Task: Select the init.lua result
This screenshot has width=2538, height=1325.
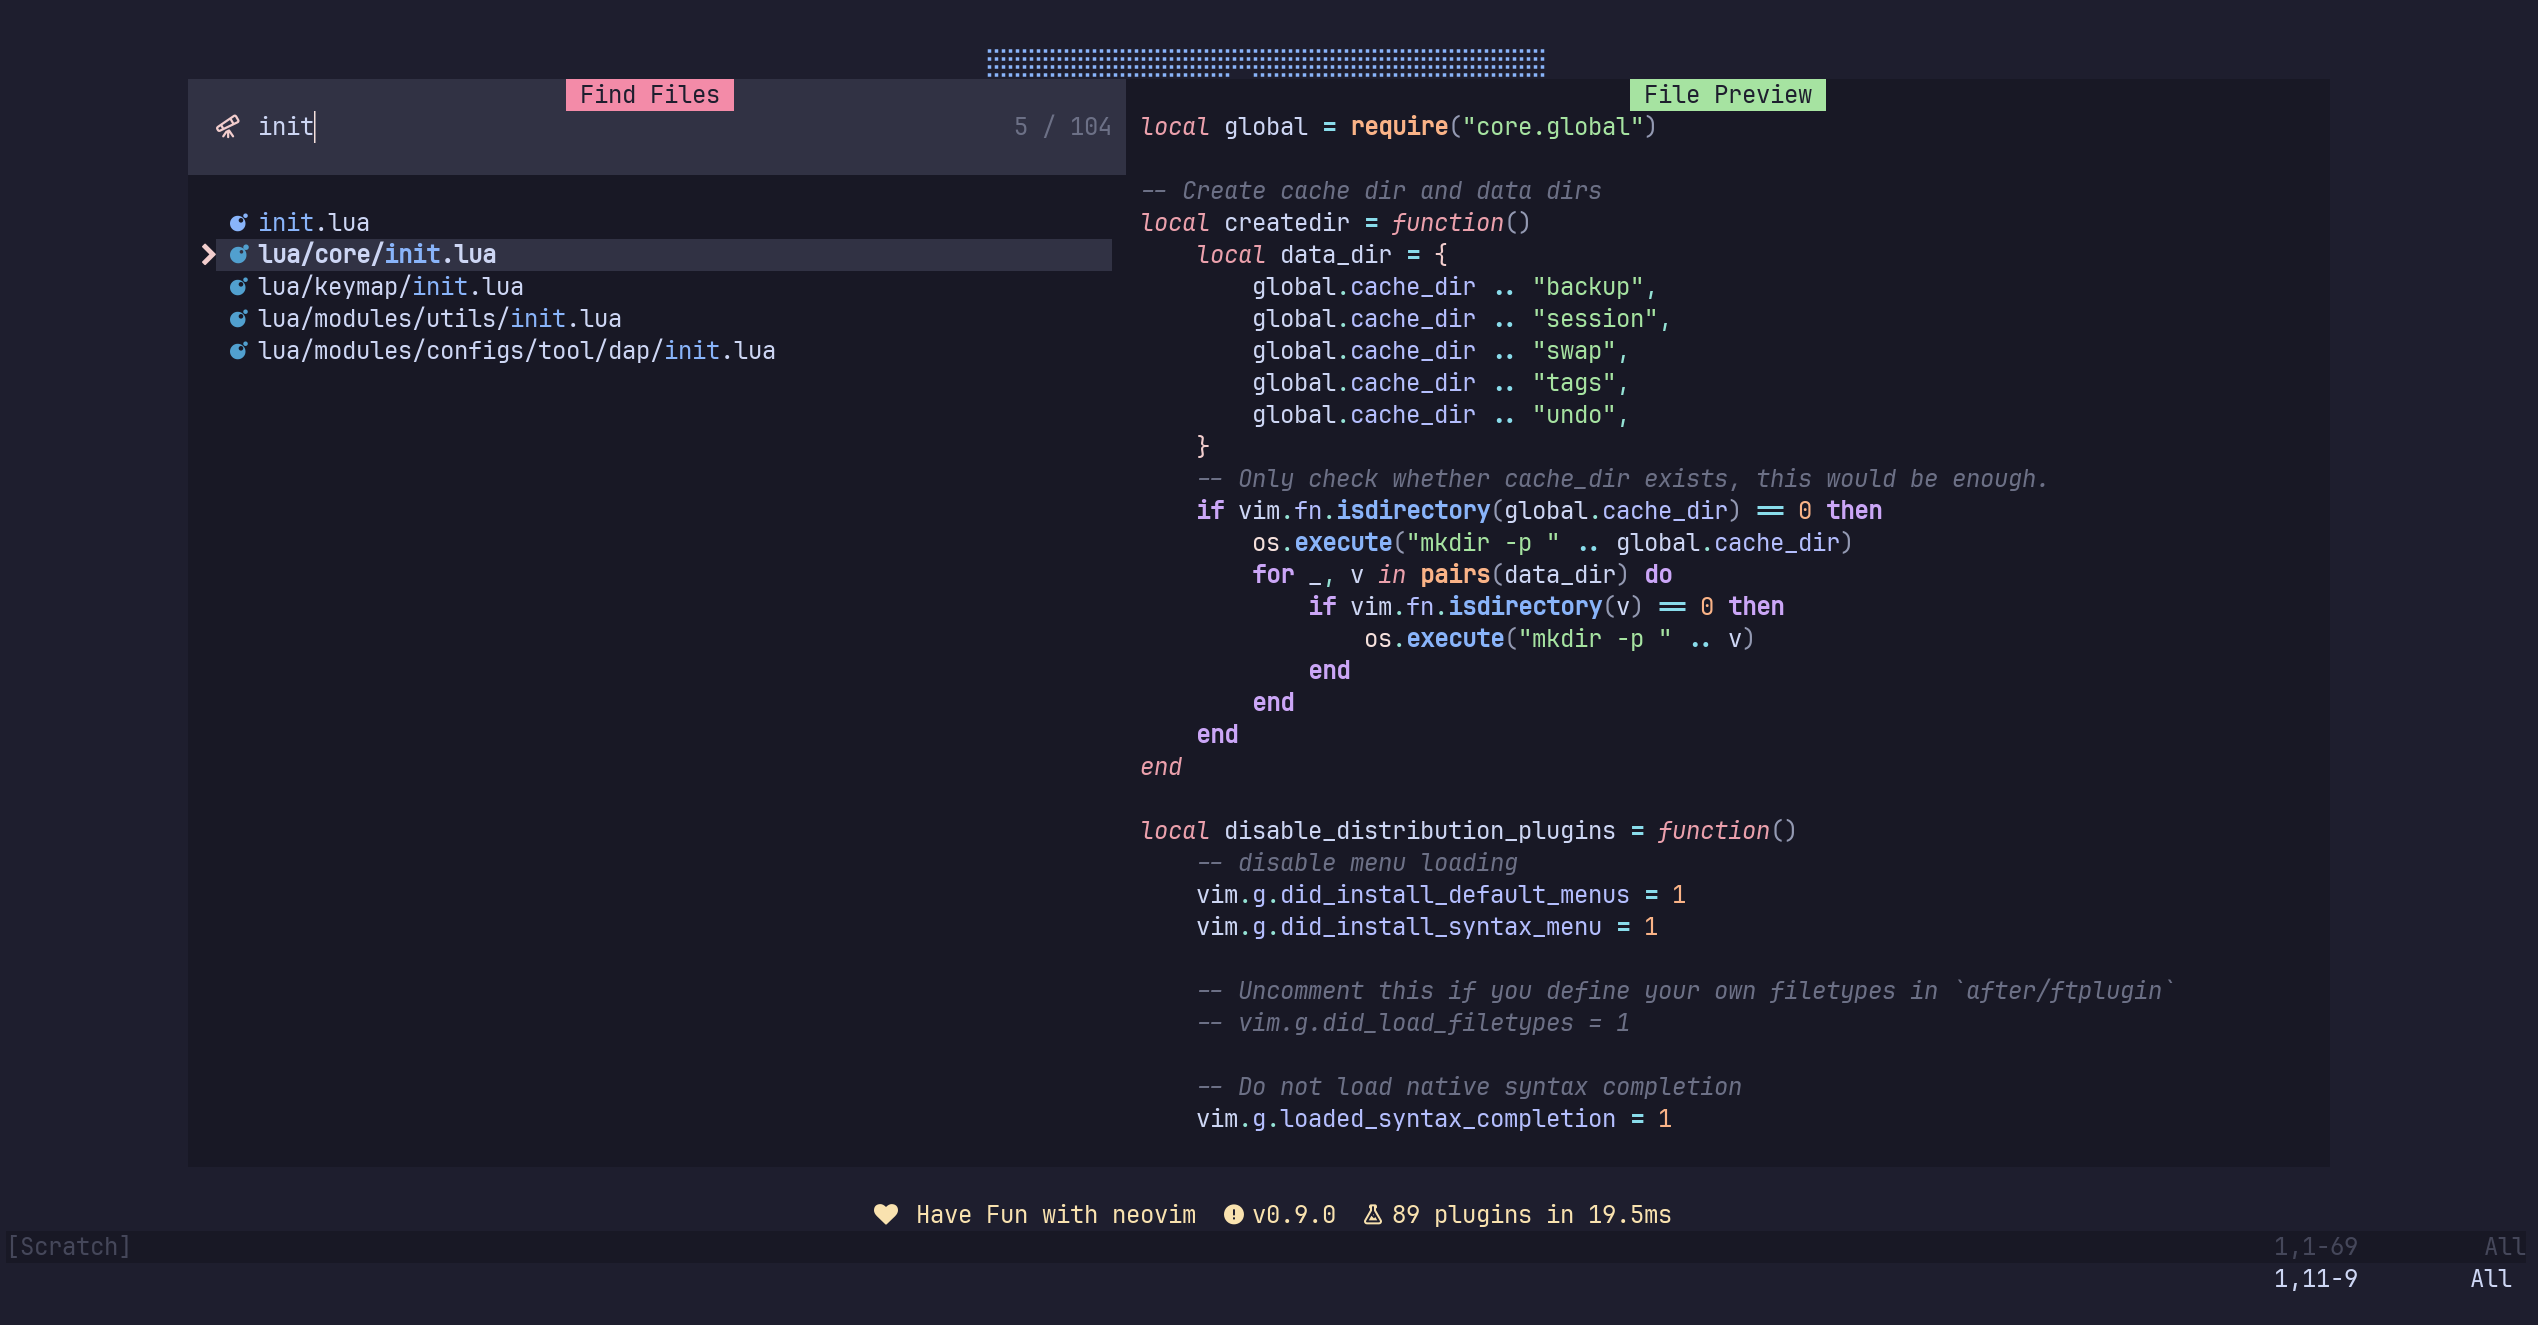Action: [314, 223]
